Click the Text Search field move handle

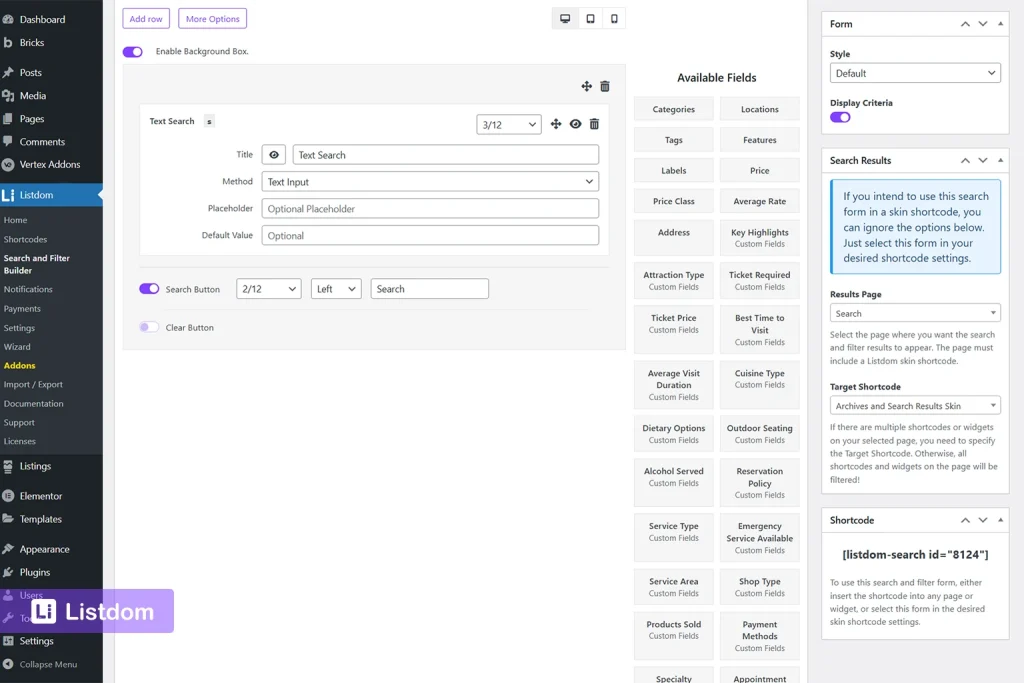click(x=556, y=123)
